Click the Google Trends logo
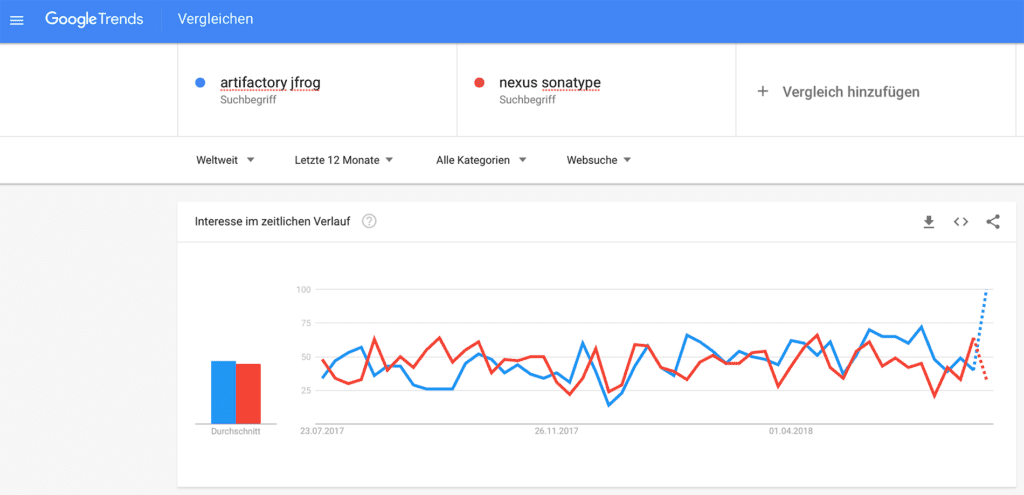 pos(94,19)
